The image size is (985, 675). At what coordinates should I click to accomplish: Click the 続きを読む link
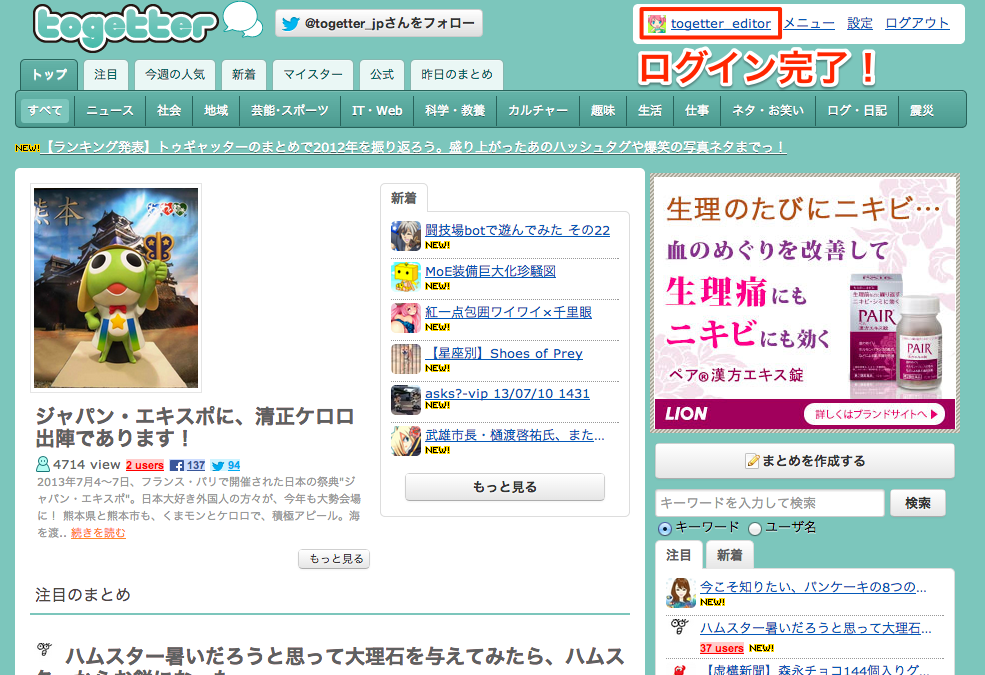click(98, 533)
